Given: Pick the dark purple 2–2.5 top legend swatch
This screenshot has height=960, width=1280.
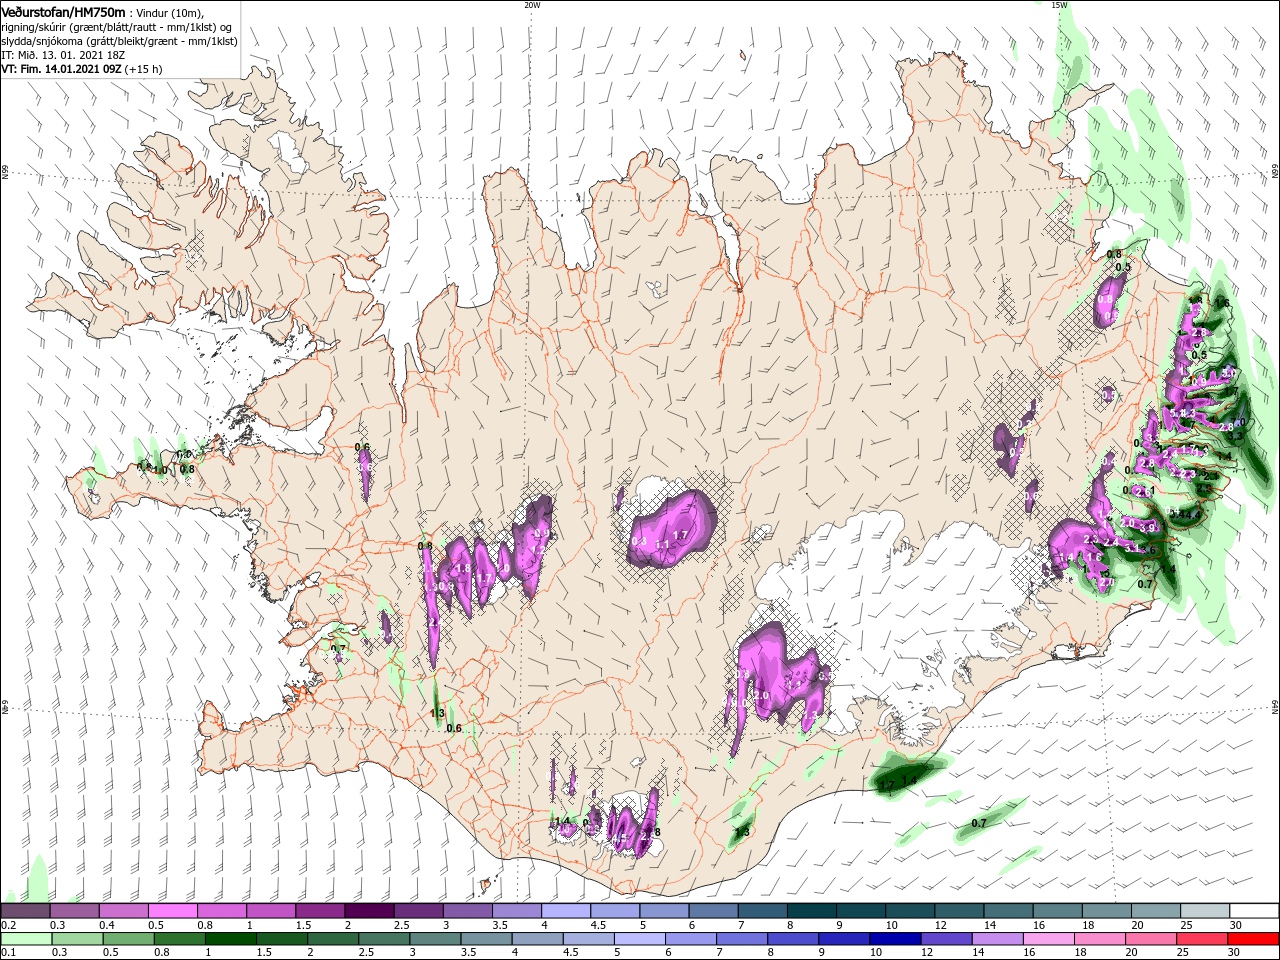Looking at the screenshot, I should point(369,911).
